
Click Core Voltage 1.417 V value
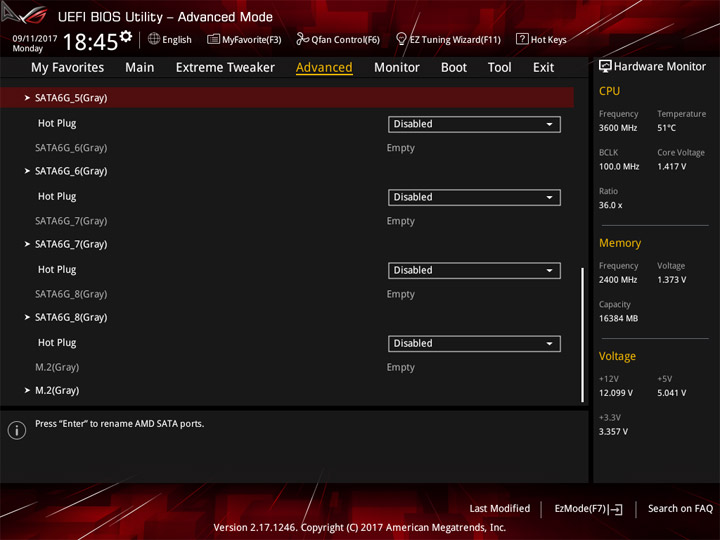pos(671,166)
